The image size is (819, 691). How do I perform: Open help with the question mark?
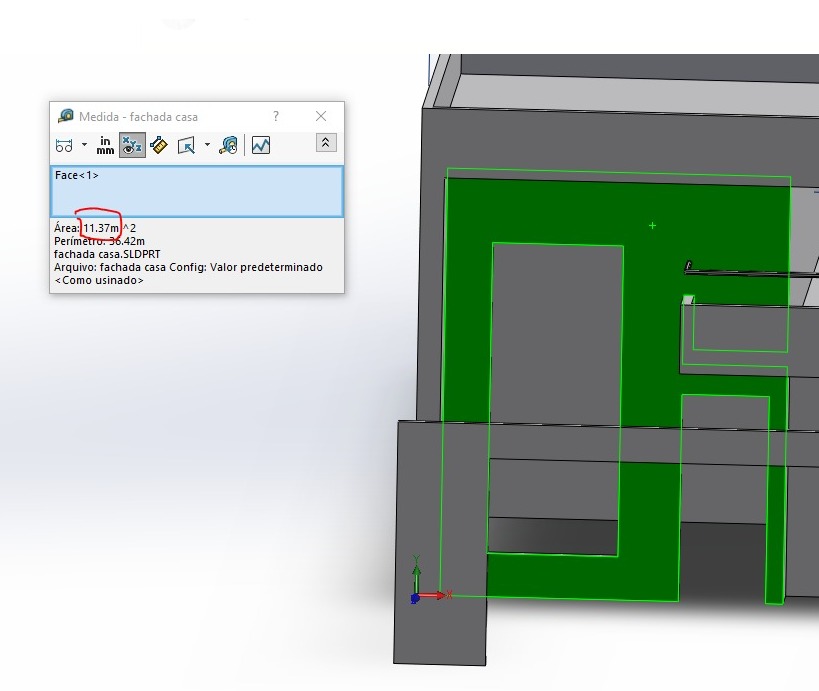(276, 116)
